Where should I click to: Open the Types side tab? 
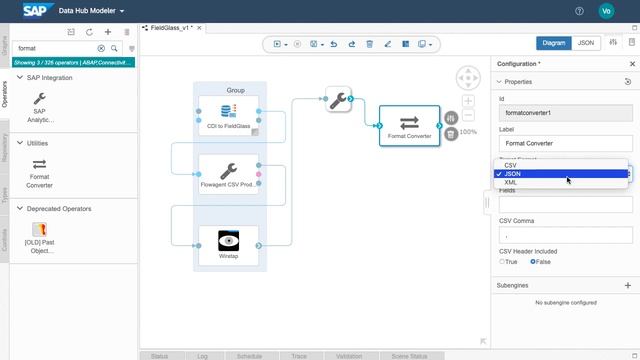pyautogui.click(x=4, y=195)
